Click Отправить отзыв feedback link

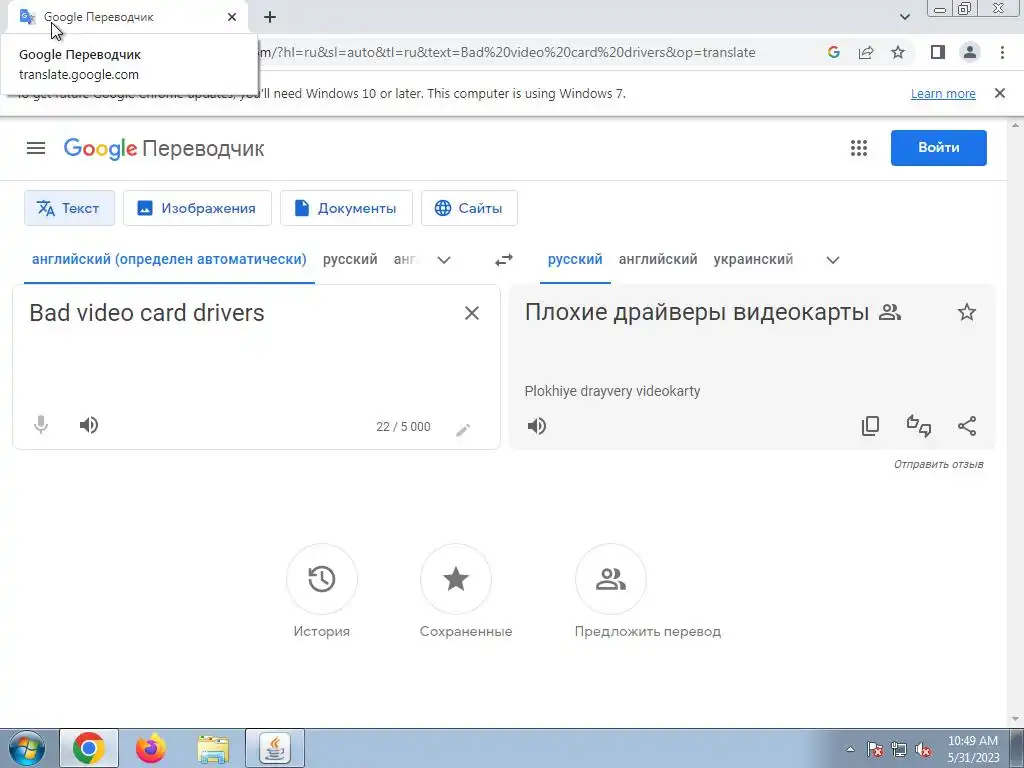pyautogui.click(x=938, y=464)
